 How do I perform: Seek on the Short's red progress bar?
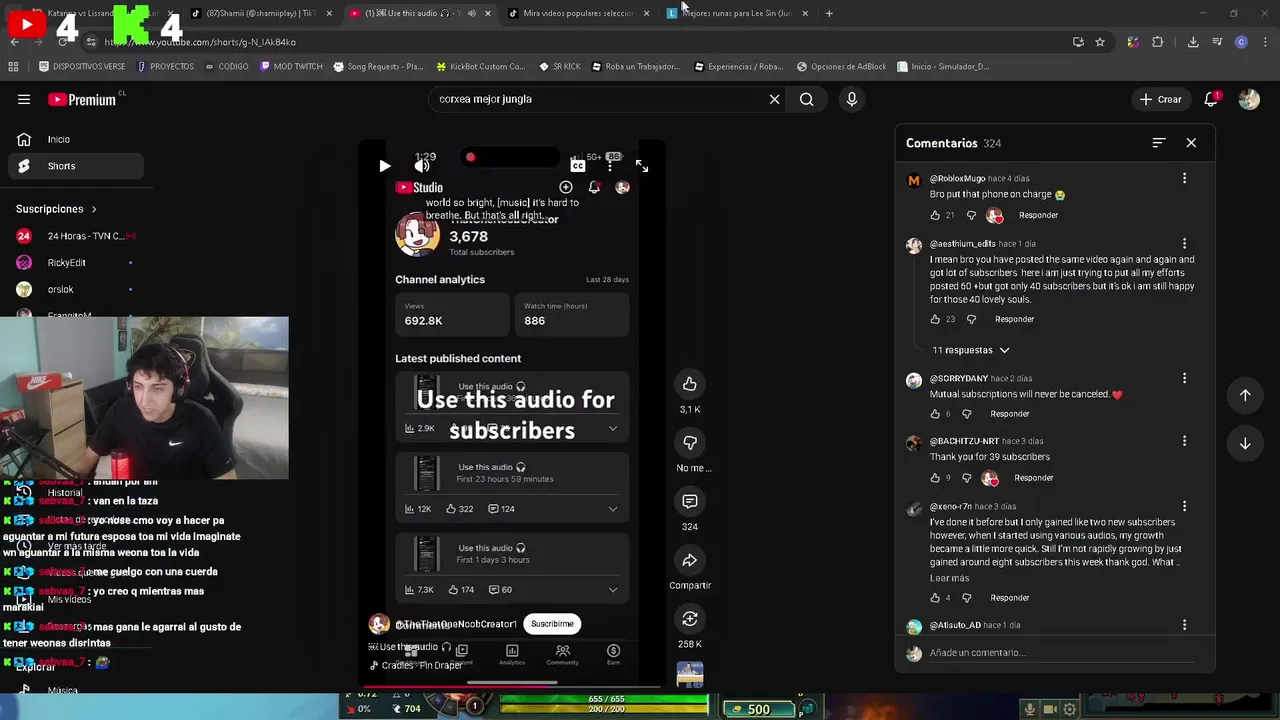pyautogui.click(x=511, y=687)
